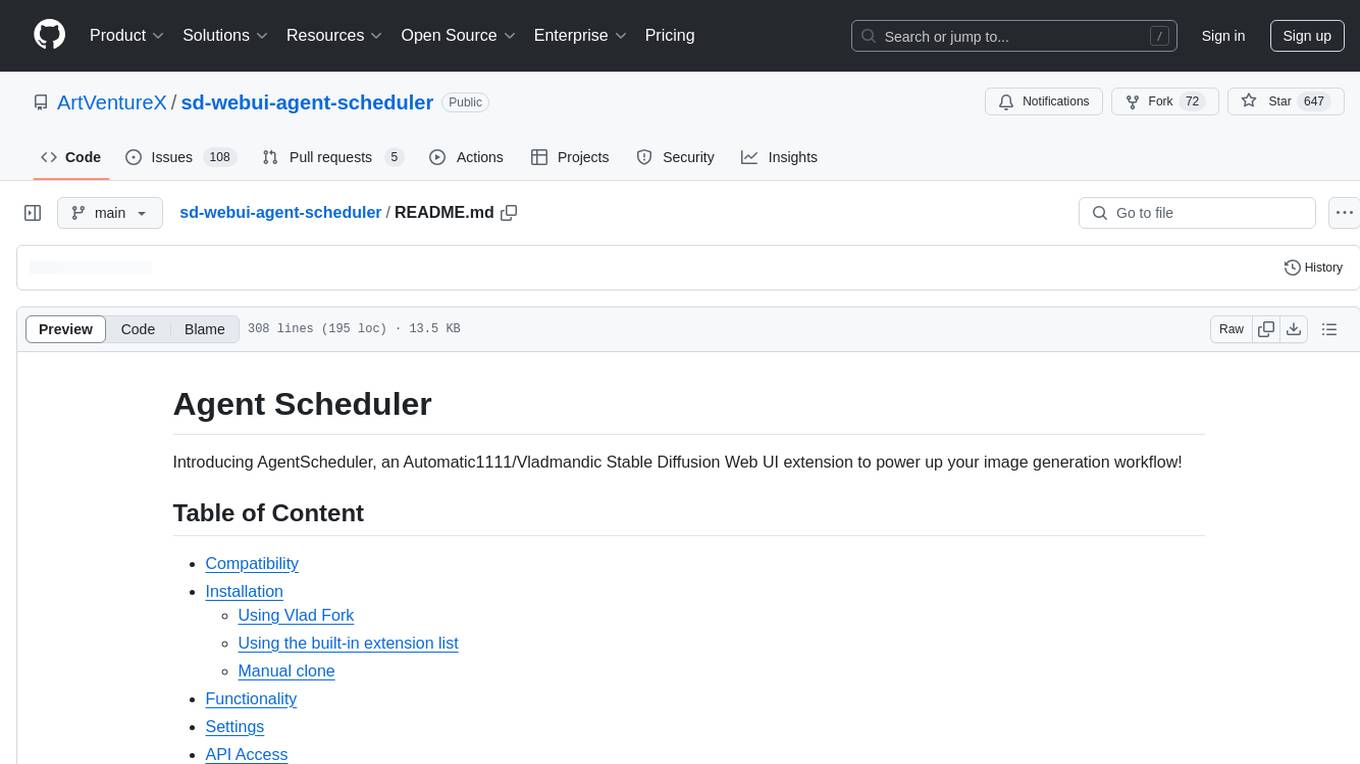Expand the Solutions menu
Screen dimensions: 1360x764
(225, 35)
